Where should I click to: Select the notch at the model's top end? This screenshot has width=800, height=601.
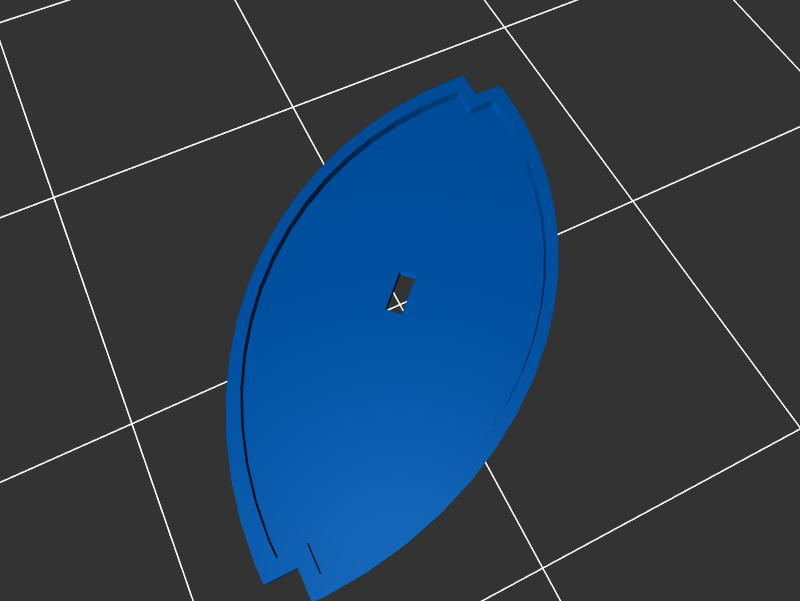pos(469,100)
